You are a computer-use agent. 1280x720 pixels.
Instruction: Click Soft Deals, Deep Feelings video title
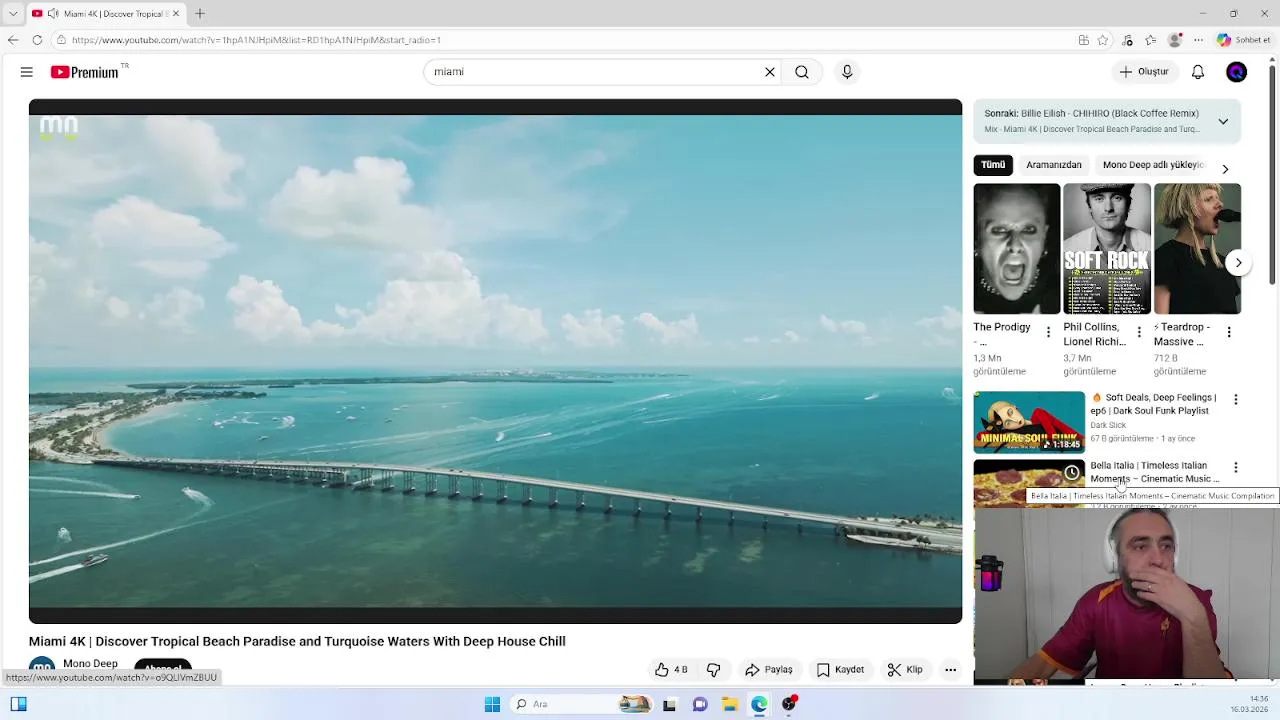pos(1154,404)
